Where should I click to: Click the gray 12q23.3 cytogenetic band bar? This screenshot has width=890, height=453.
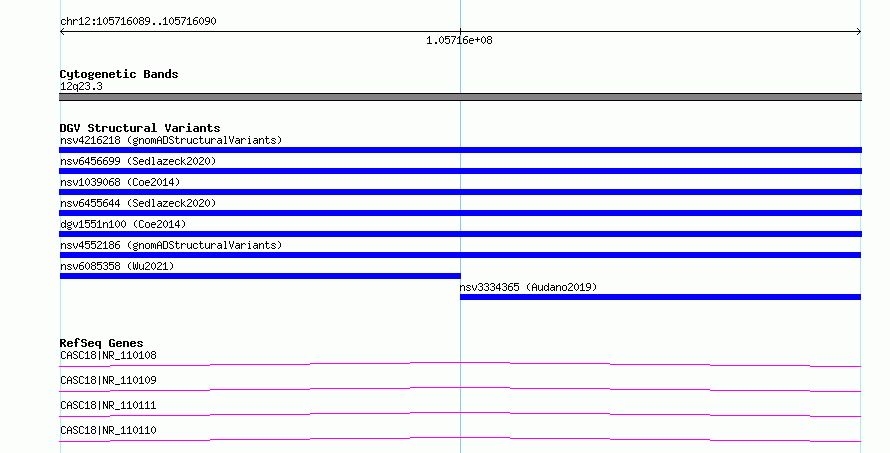pos(460,97)
